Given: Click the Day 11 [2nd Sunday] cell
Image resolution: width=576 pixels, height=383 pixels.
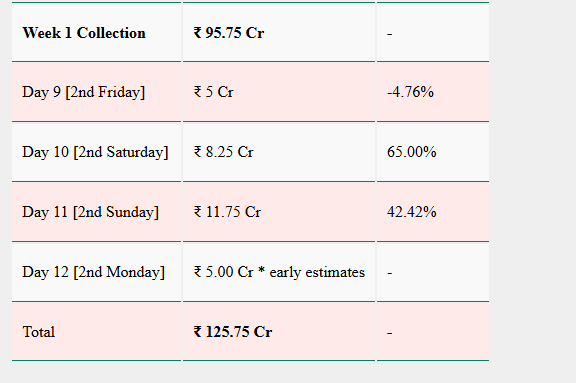Looking at the screenshot, I should pos(96,212).
